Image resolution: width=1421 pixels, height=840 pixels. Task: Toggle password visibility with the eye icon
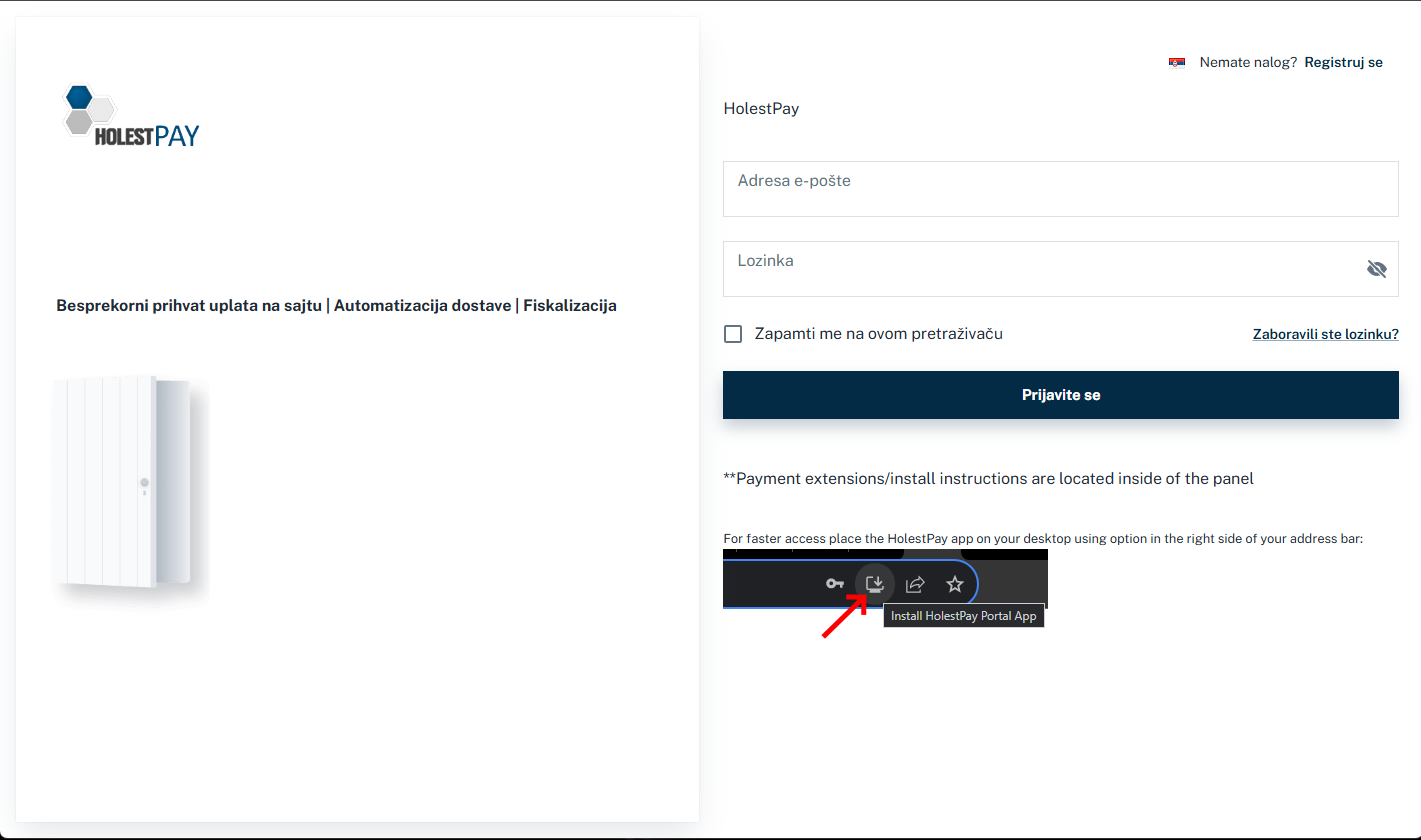tap(1377, 269)
